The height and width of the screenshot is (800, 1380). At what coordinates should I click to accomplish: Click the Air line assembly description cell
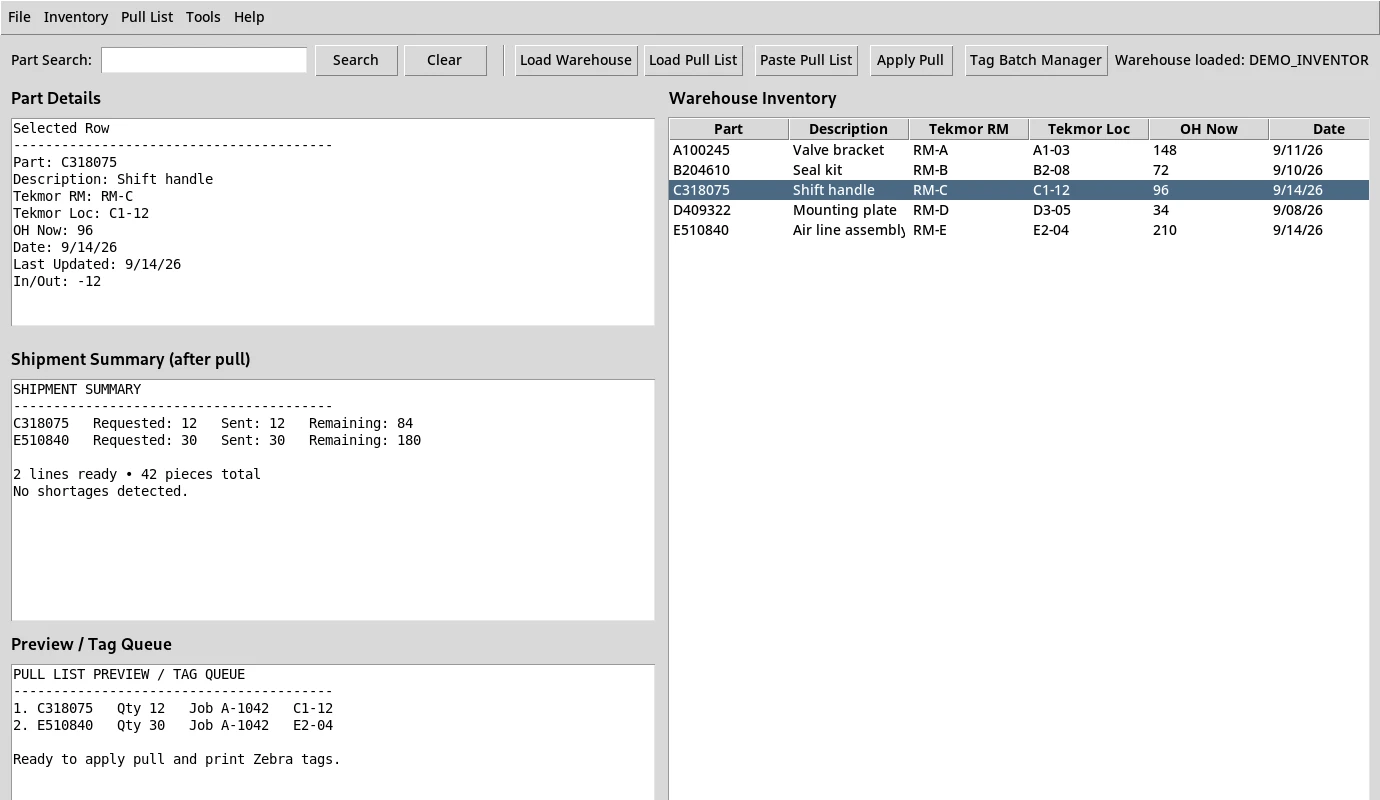click(x=849, y=230)
